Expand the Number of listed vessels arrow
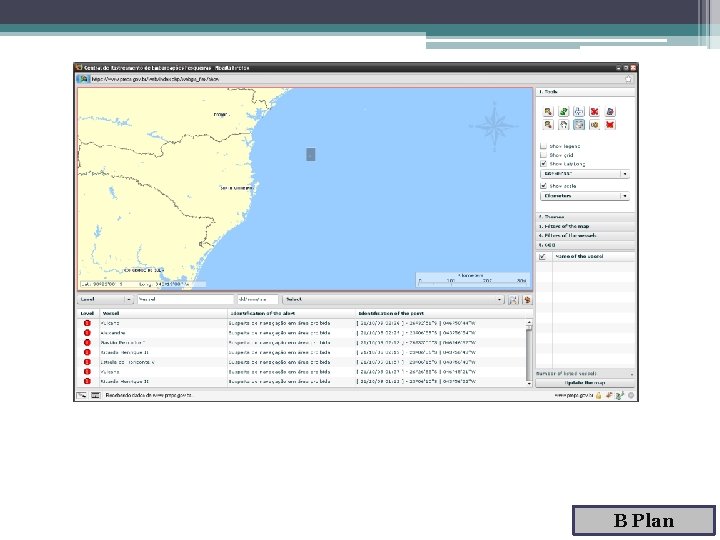The image size is (720, 540). pos(631,374)
